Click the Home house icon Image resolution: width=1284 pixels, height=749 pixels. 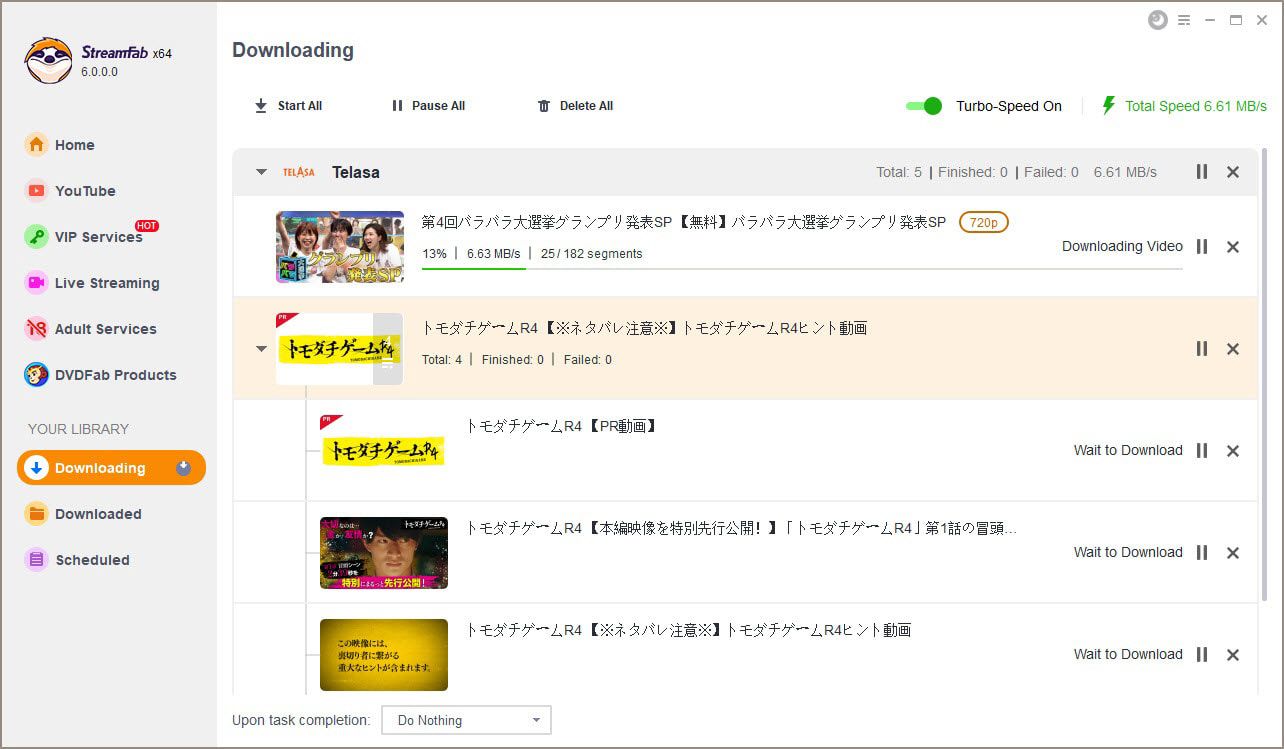pos(36,145)
